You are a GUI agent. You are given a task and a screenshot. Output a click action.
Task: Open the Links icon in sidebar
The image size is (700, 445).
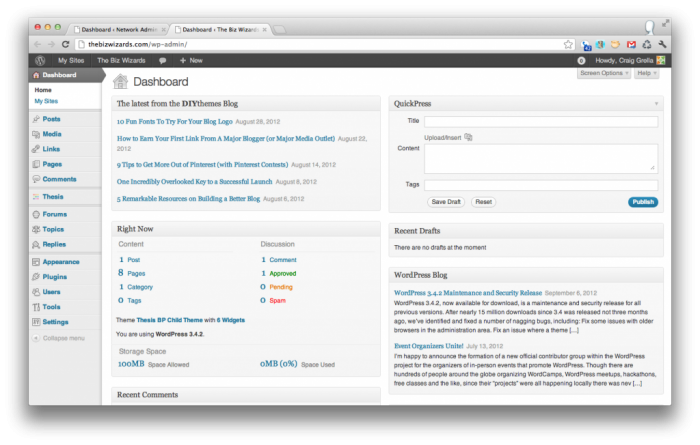tap(36, 149)
